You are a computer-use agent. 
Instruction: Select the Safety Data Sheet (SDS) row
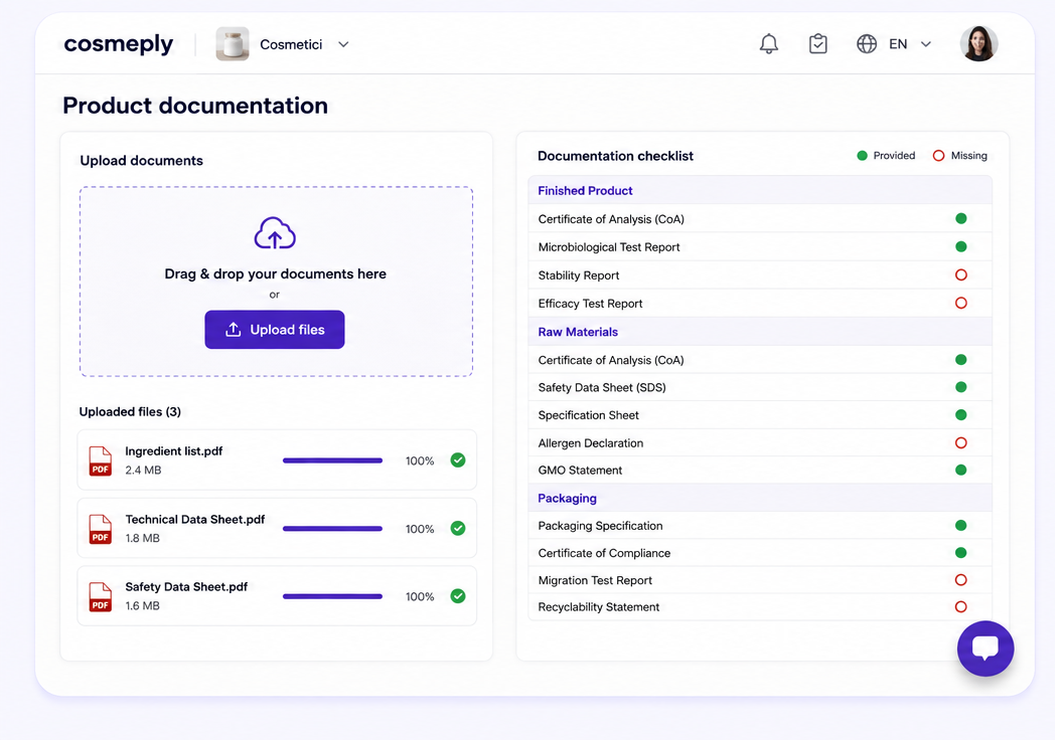point(760,387)
